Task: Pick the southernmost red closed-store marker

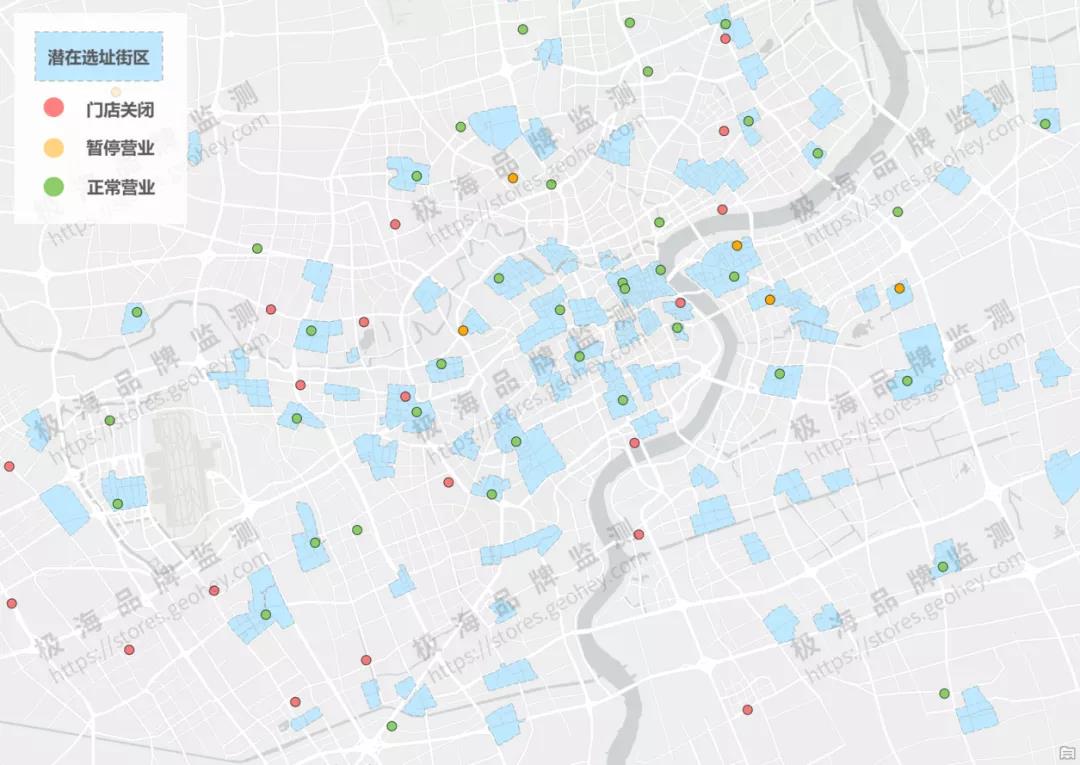Action: [747, 710]
